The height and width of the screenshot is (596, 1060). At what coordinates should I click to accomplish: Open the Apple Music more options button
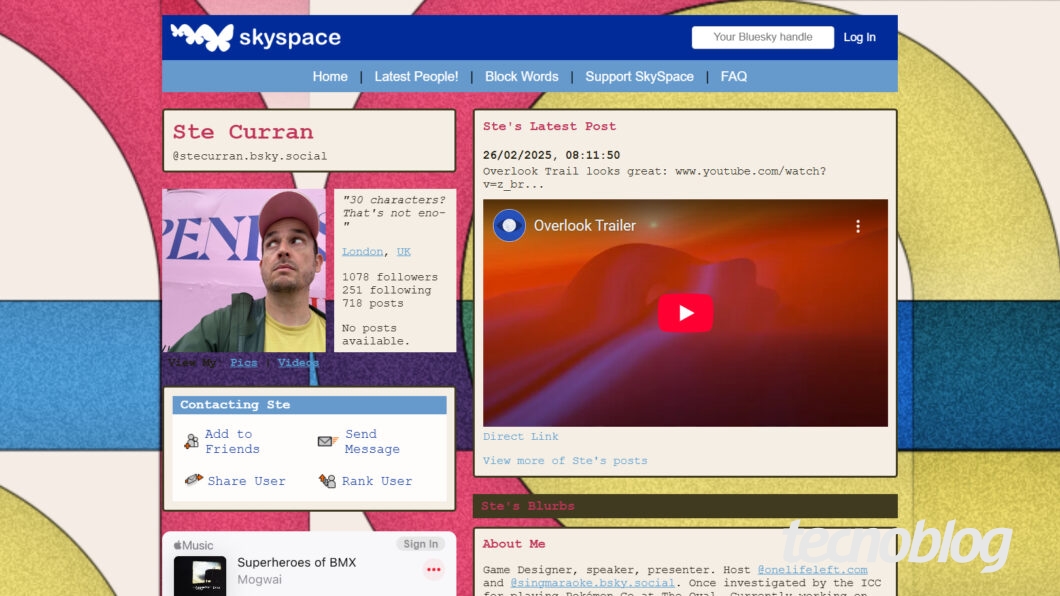(x=433, y=570)
